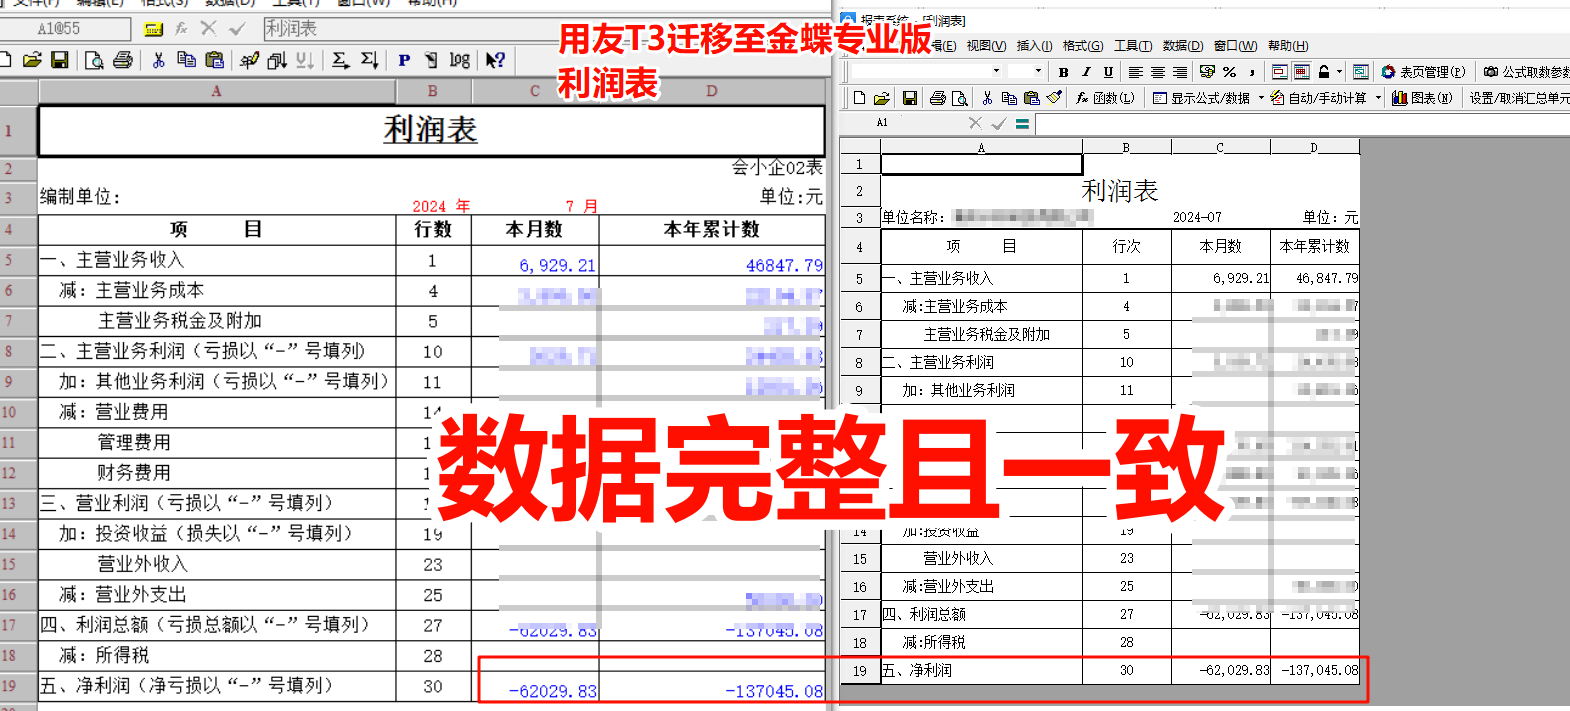Click the Open folder icon in the T3 toolbar
This screenshot has height=711, width=1570.
pyautogui.click(x=32, y=60)
